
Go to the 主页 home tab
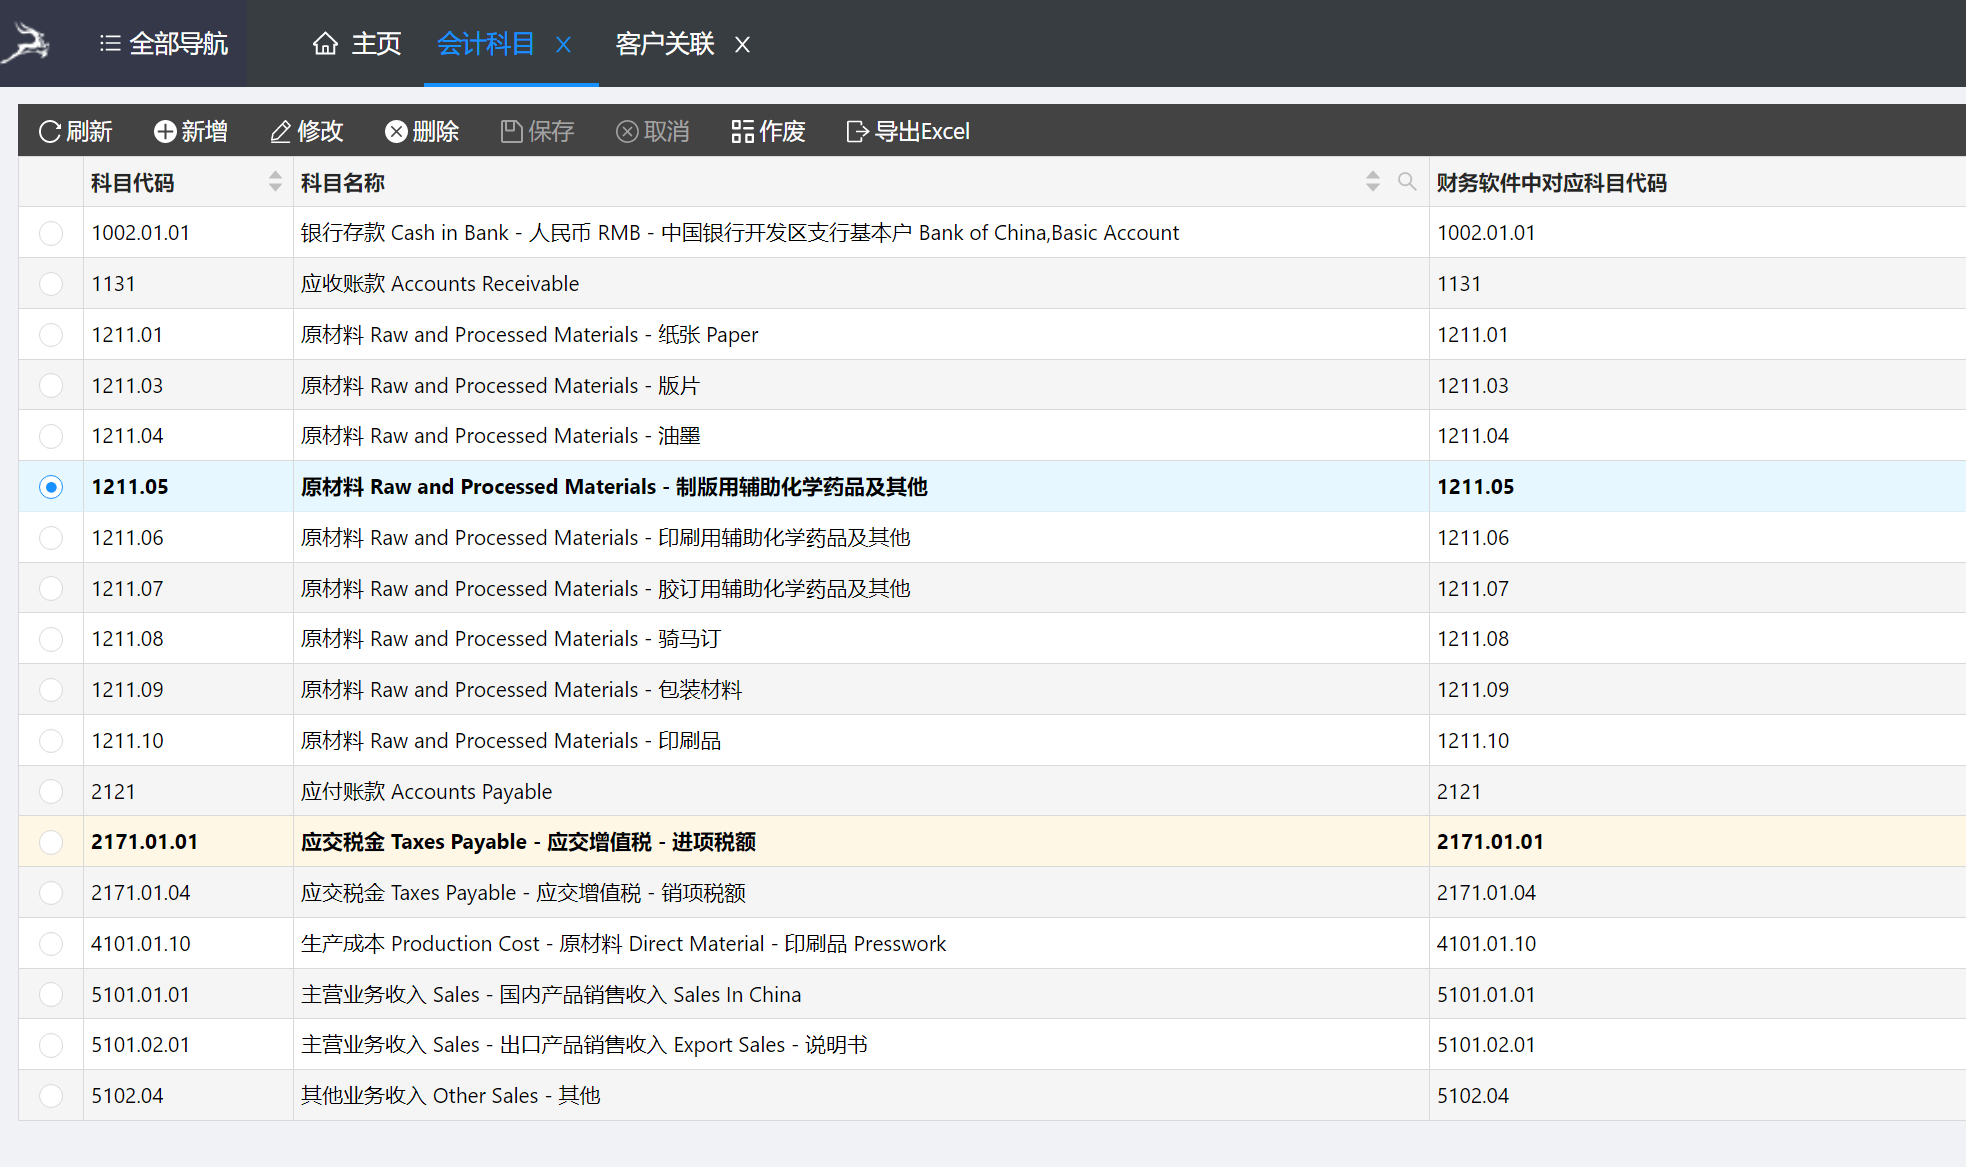coord(357,44)
